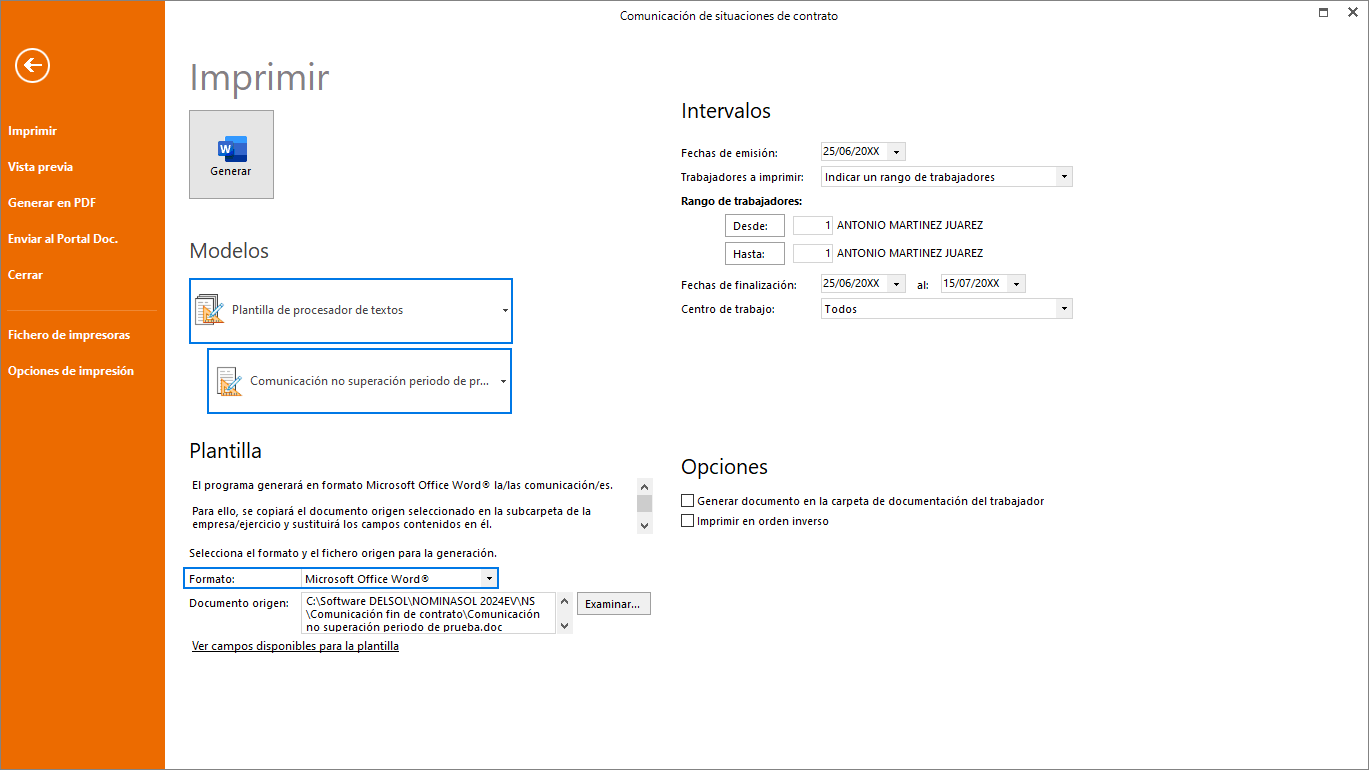Click the Plantilla de procesador de textos icon

tap(210, 310)
